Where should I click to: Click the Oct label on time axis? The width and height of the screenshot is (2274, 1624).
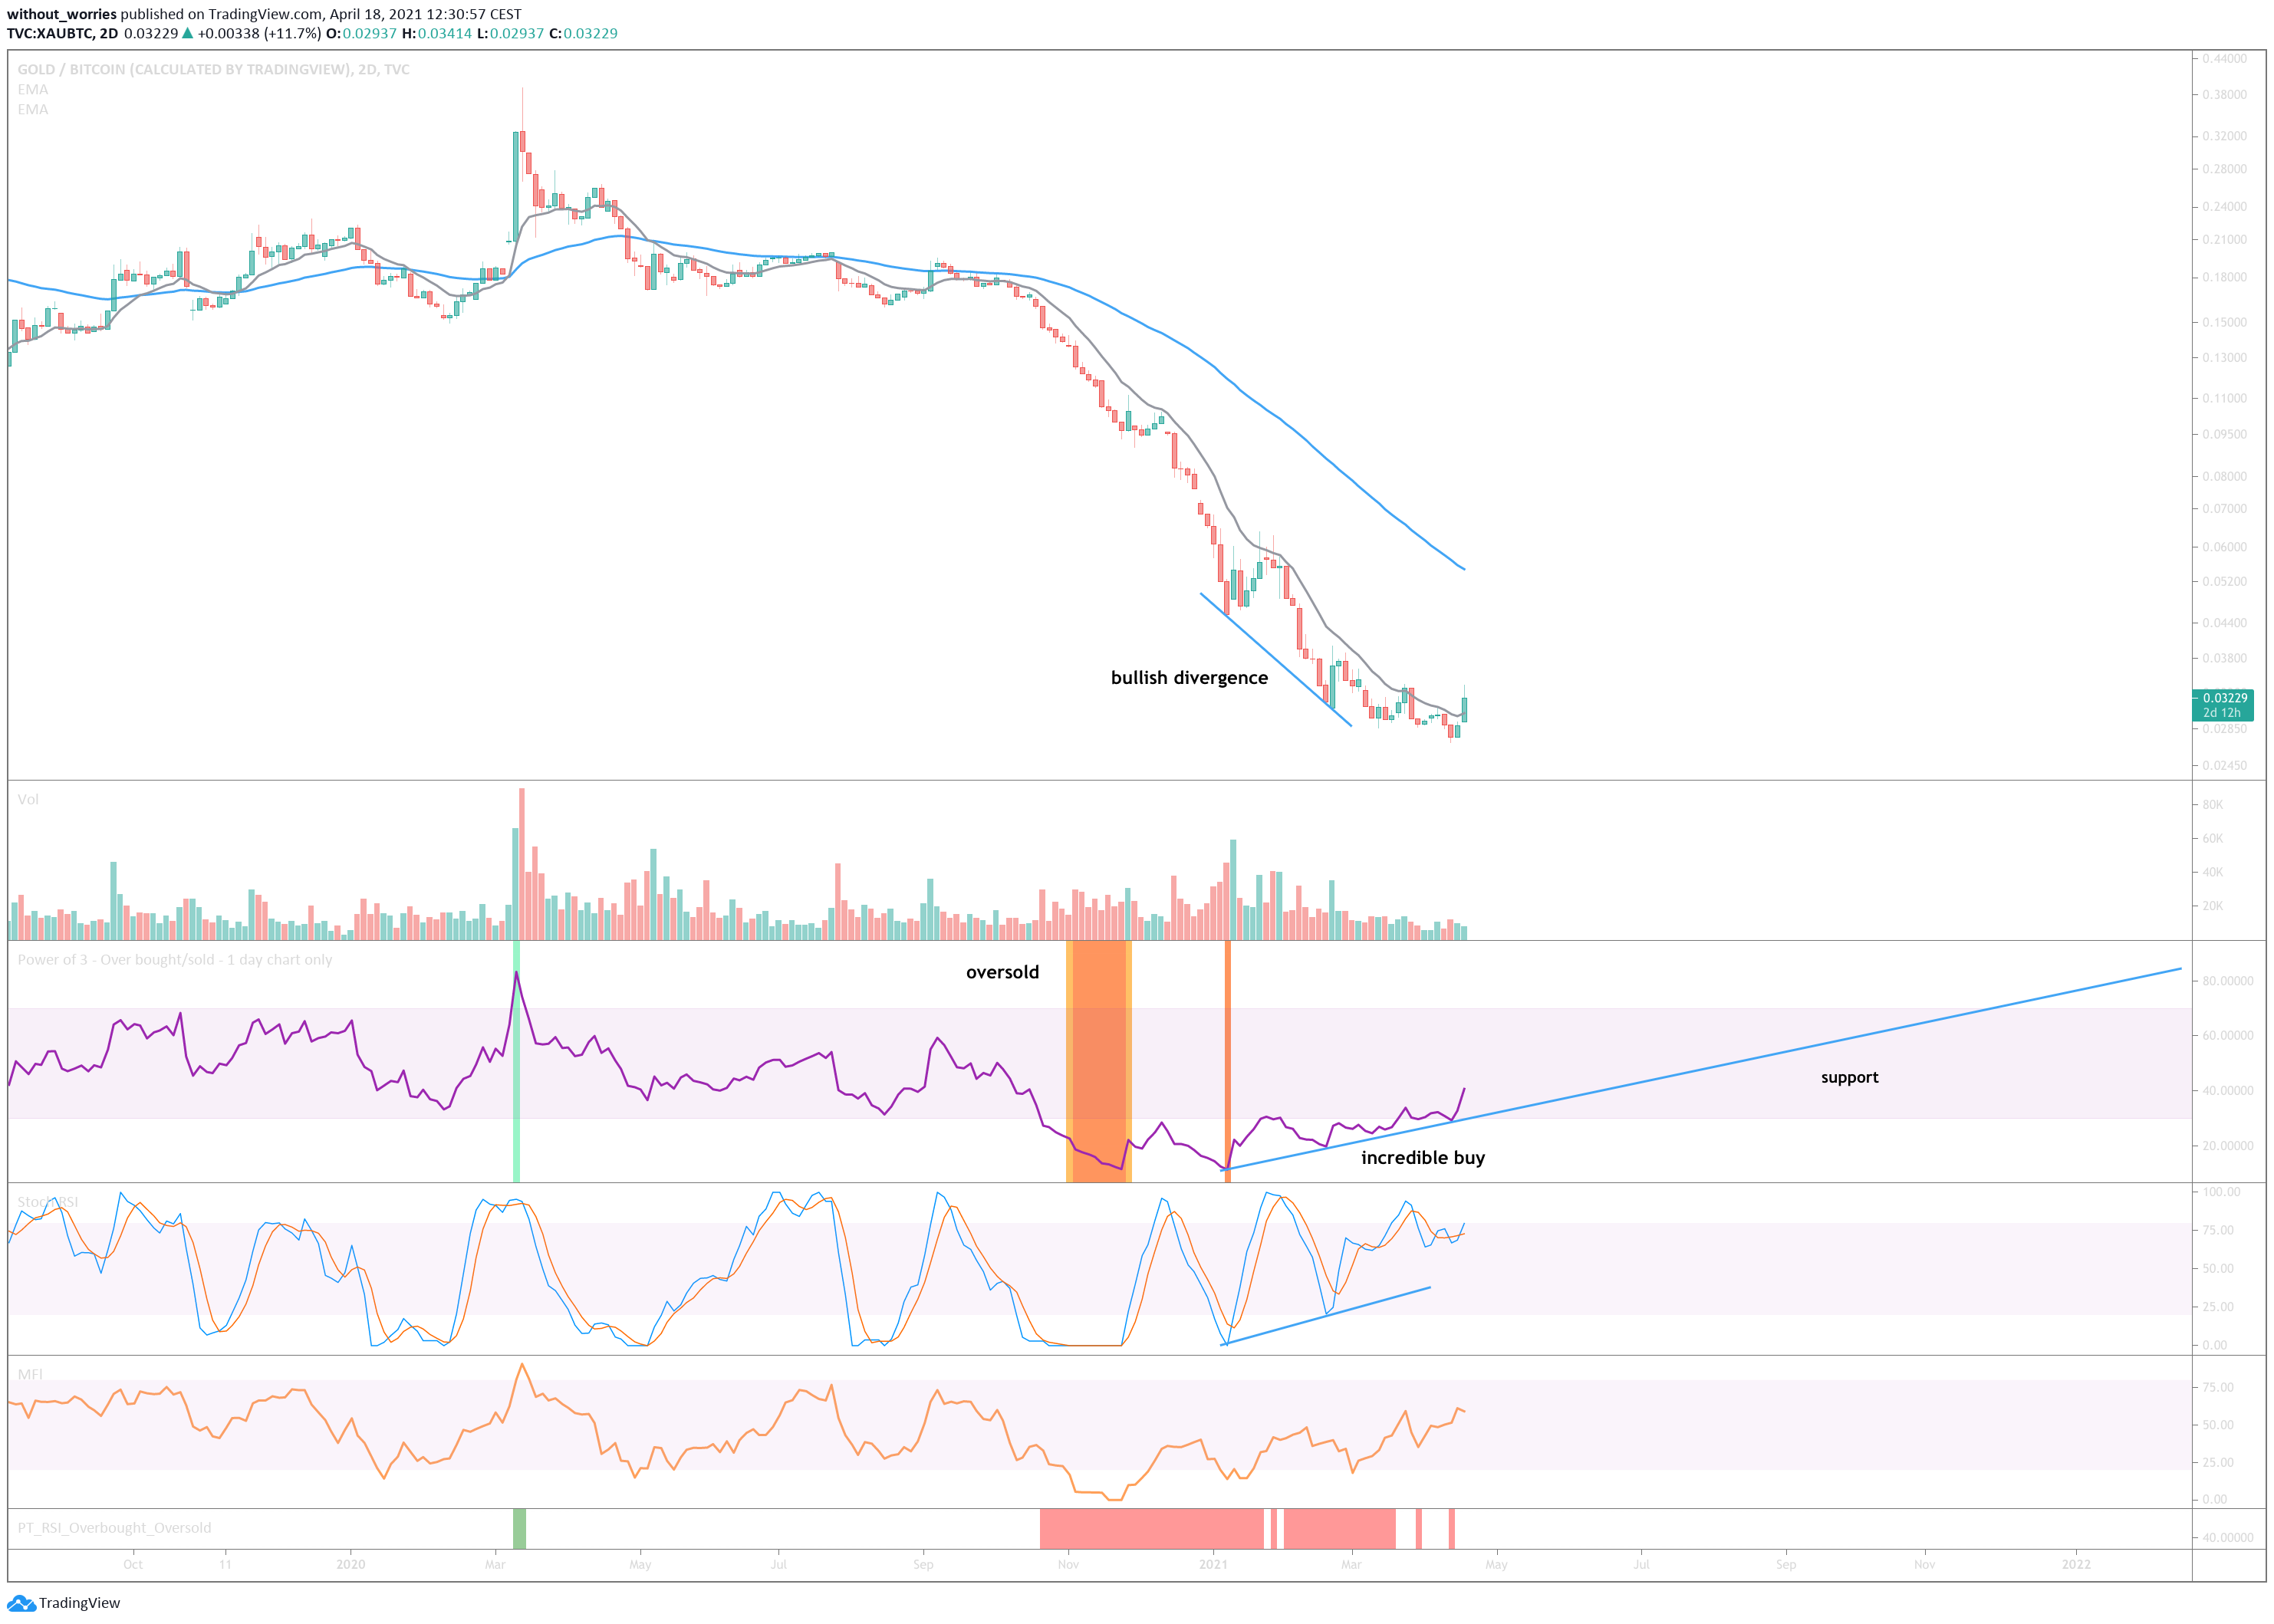pyautogui.click(x=132, y=1564)
